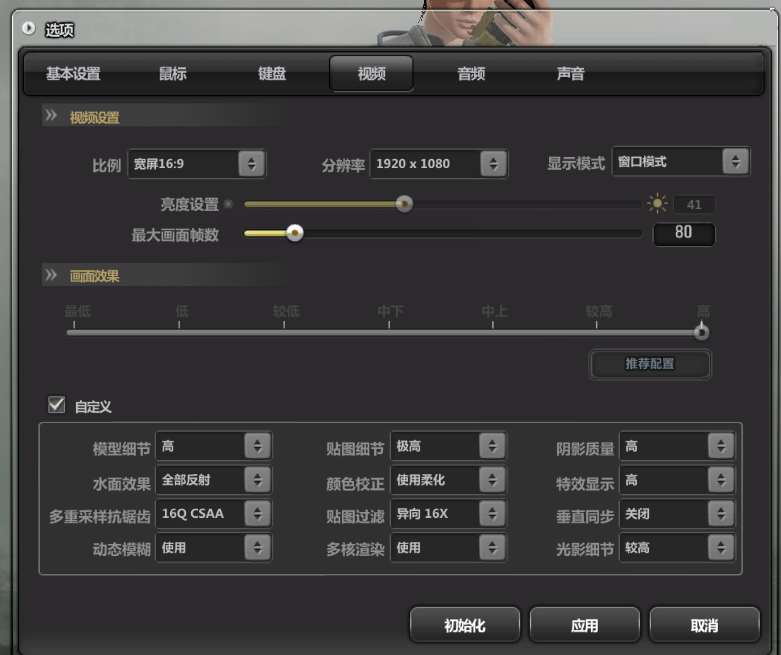This screenshot has height=655, width=781.
Task: Click the 亮度设置 brightness slider handle
Action: [404, 204]
